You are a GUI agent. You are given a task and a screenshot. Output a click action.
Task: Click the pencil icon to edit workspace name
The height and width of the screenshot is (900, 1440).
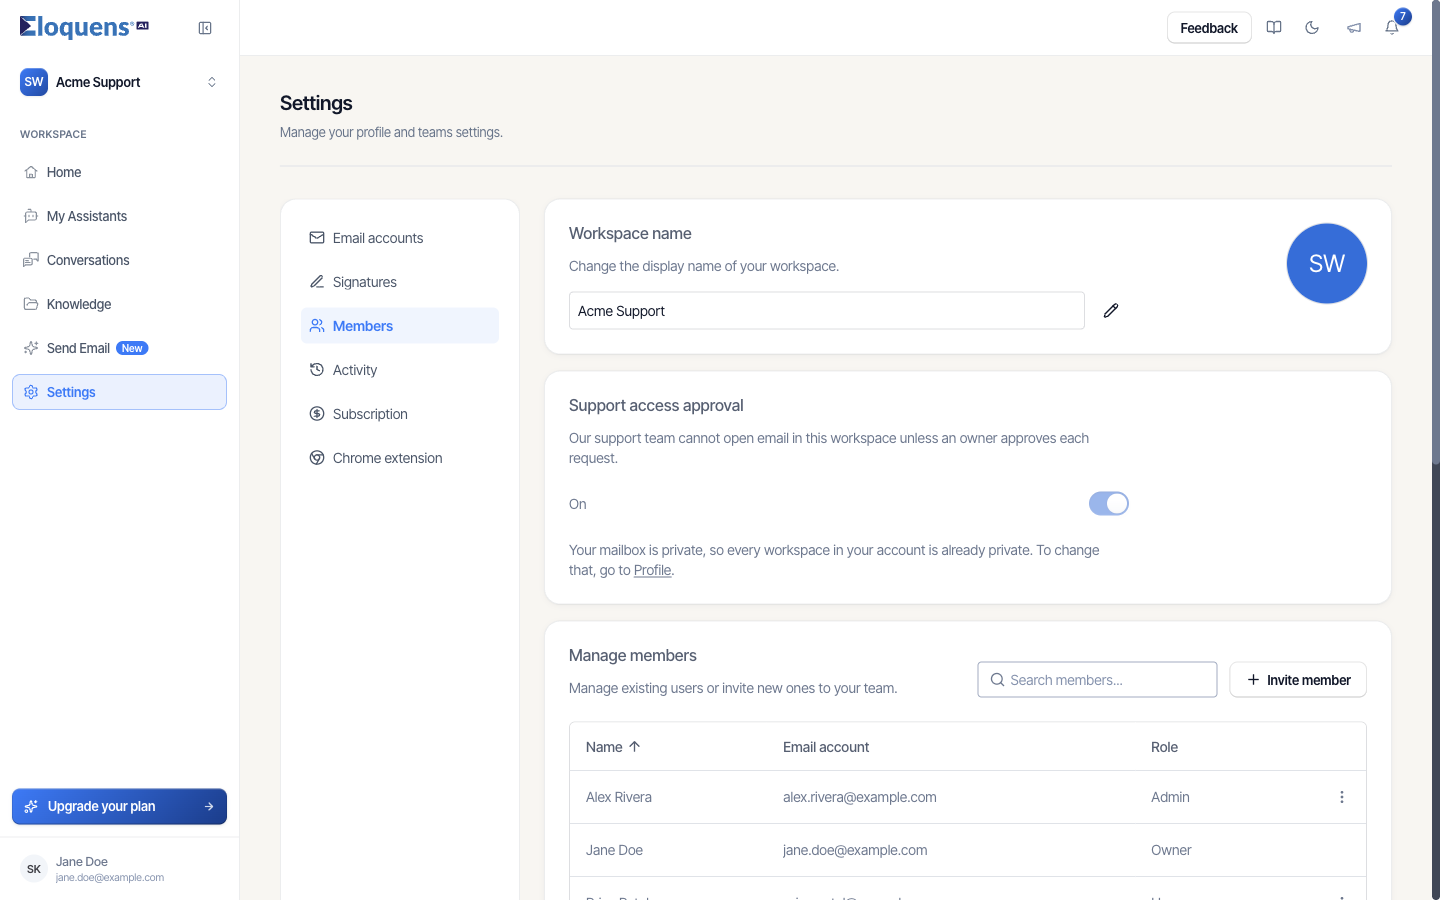coord(1111,311)
